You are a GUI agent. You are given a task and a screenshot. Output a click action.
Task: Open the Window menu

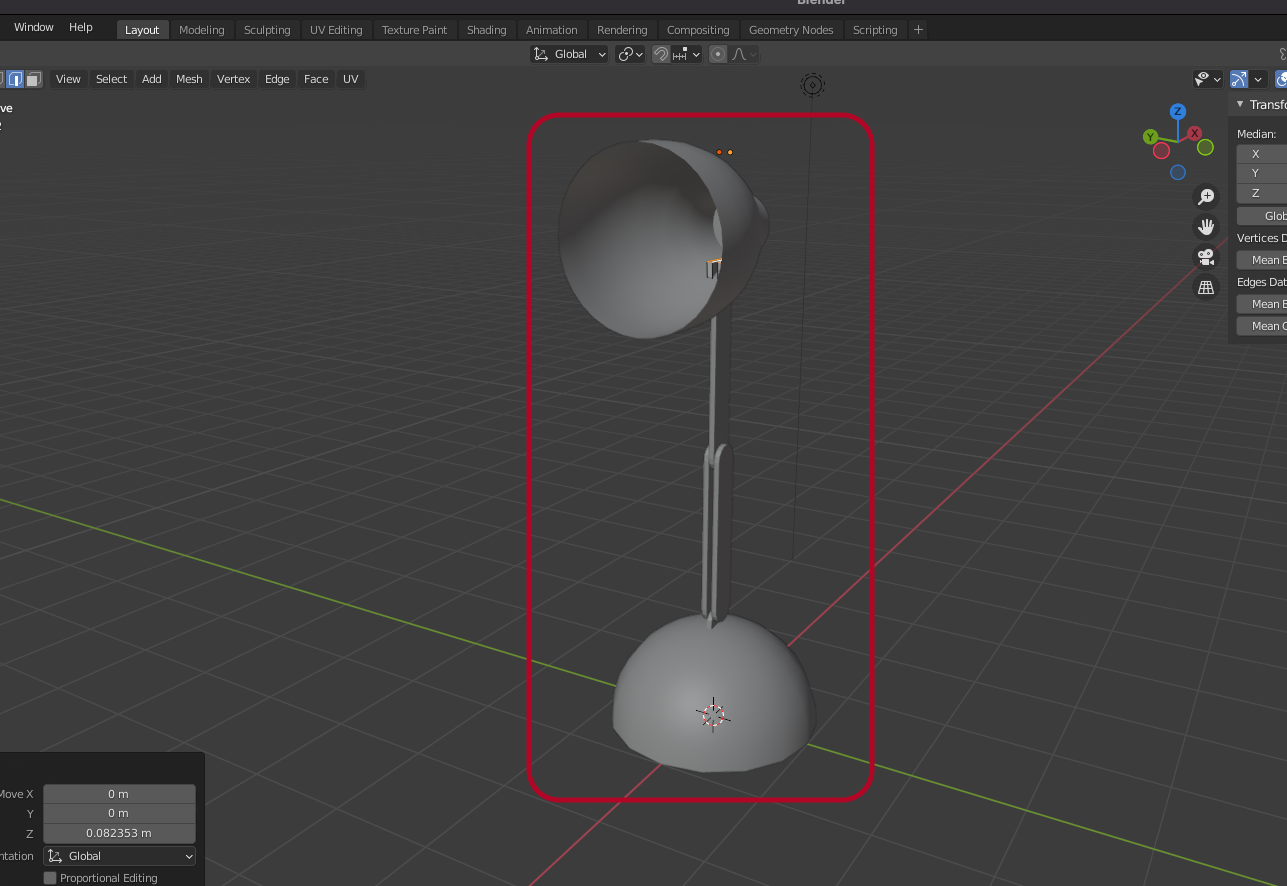(34, 27)
